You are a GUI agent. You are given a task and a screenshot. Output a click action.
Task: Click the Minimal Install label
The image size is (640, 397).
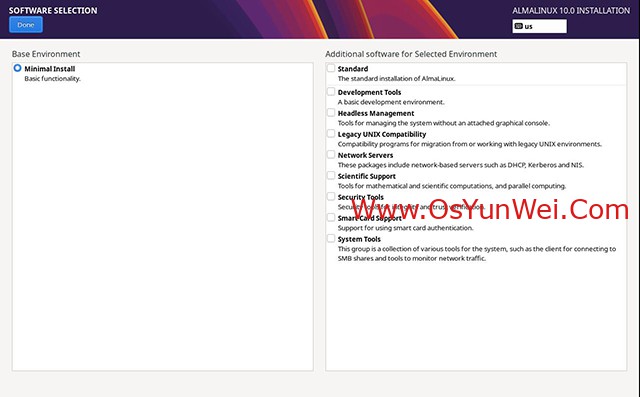[49, 69]
